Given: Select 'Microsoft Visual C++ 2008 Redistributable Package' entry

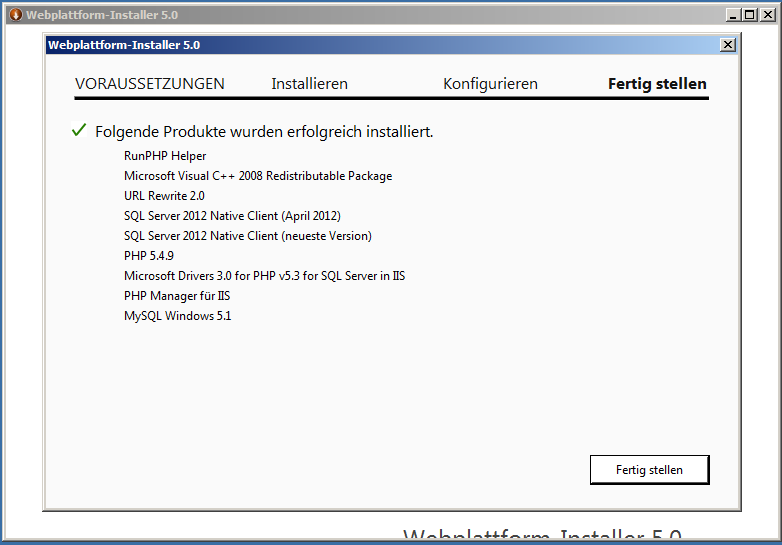Looking at the screenshot, I should click(x=258, y=176).
